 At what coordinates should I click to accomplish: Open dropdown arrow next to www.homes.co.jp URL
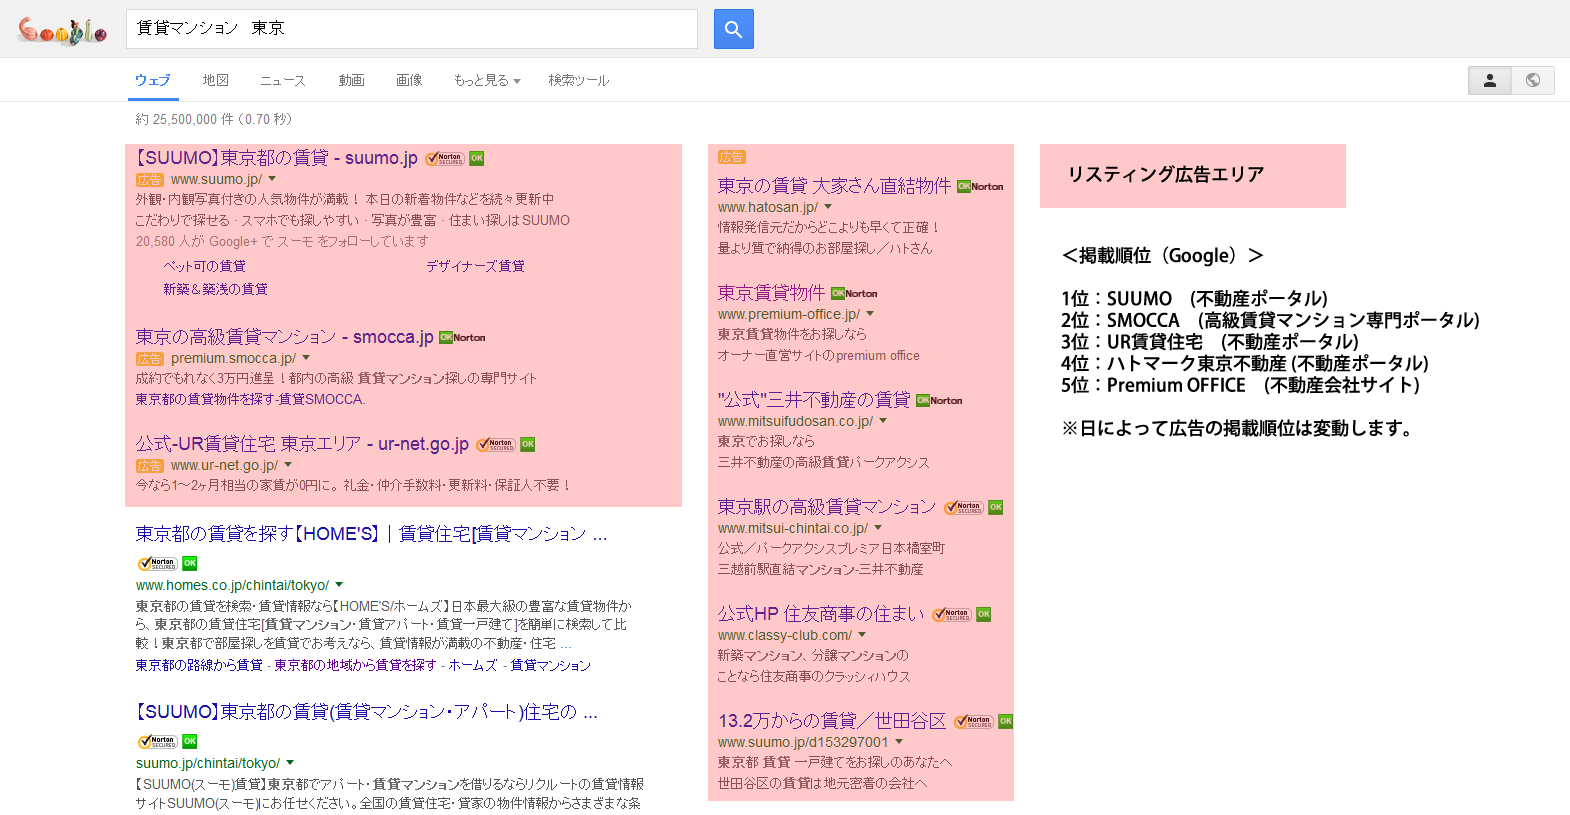(x=339, y=585)
